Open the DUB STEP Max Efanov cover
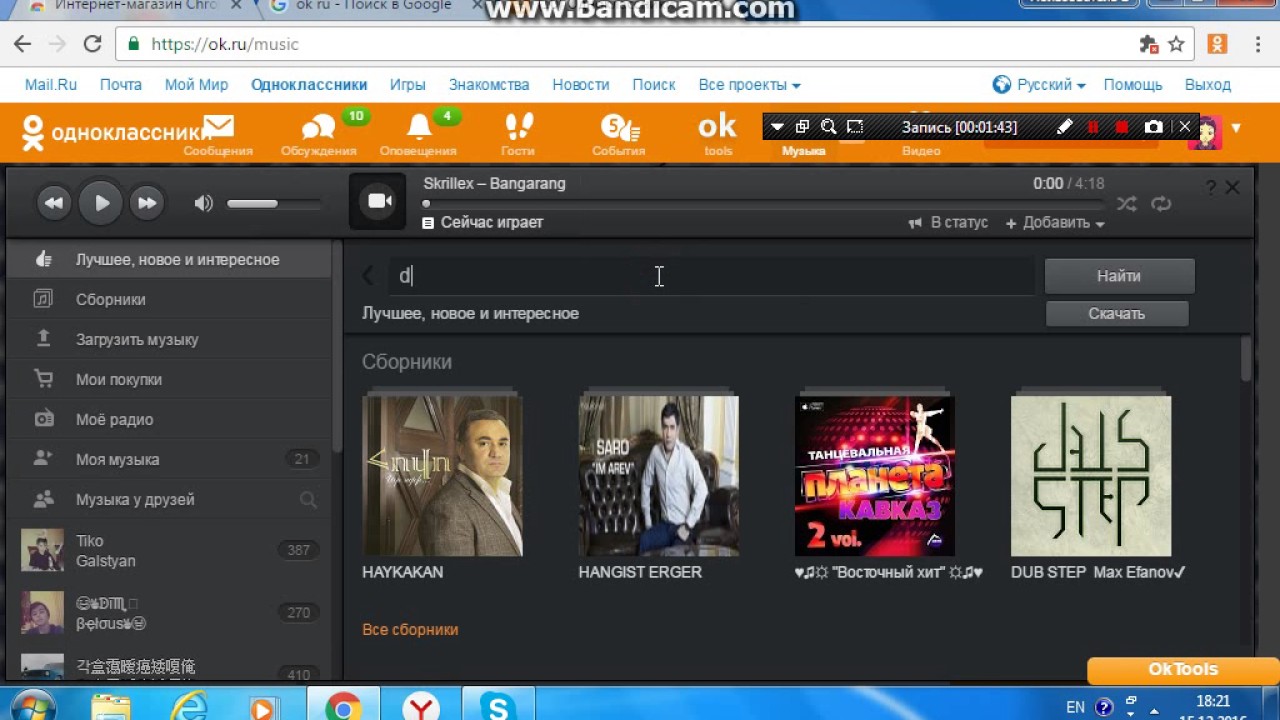The width and height of the screenshot is (1280, 720). pyautogui.click(x=1091, y=476)
